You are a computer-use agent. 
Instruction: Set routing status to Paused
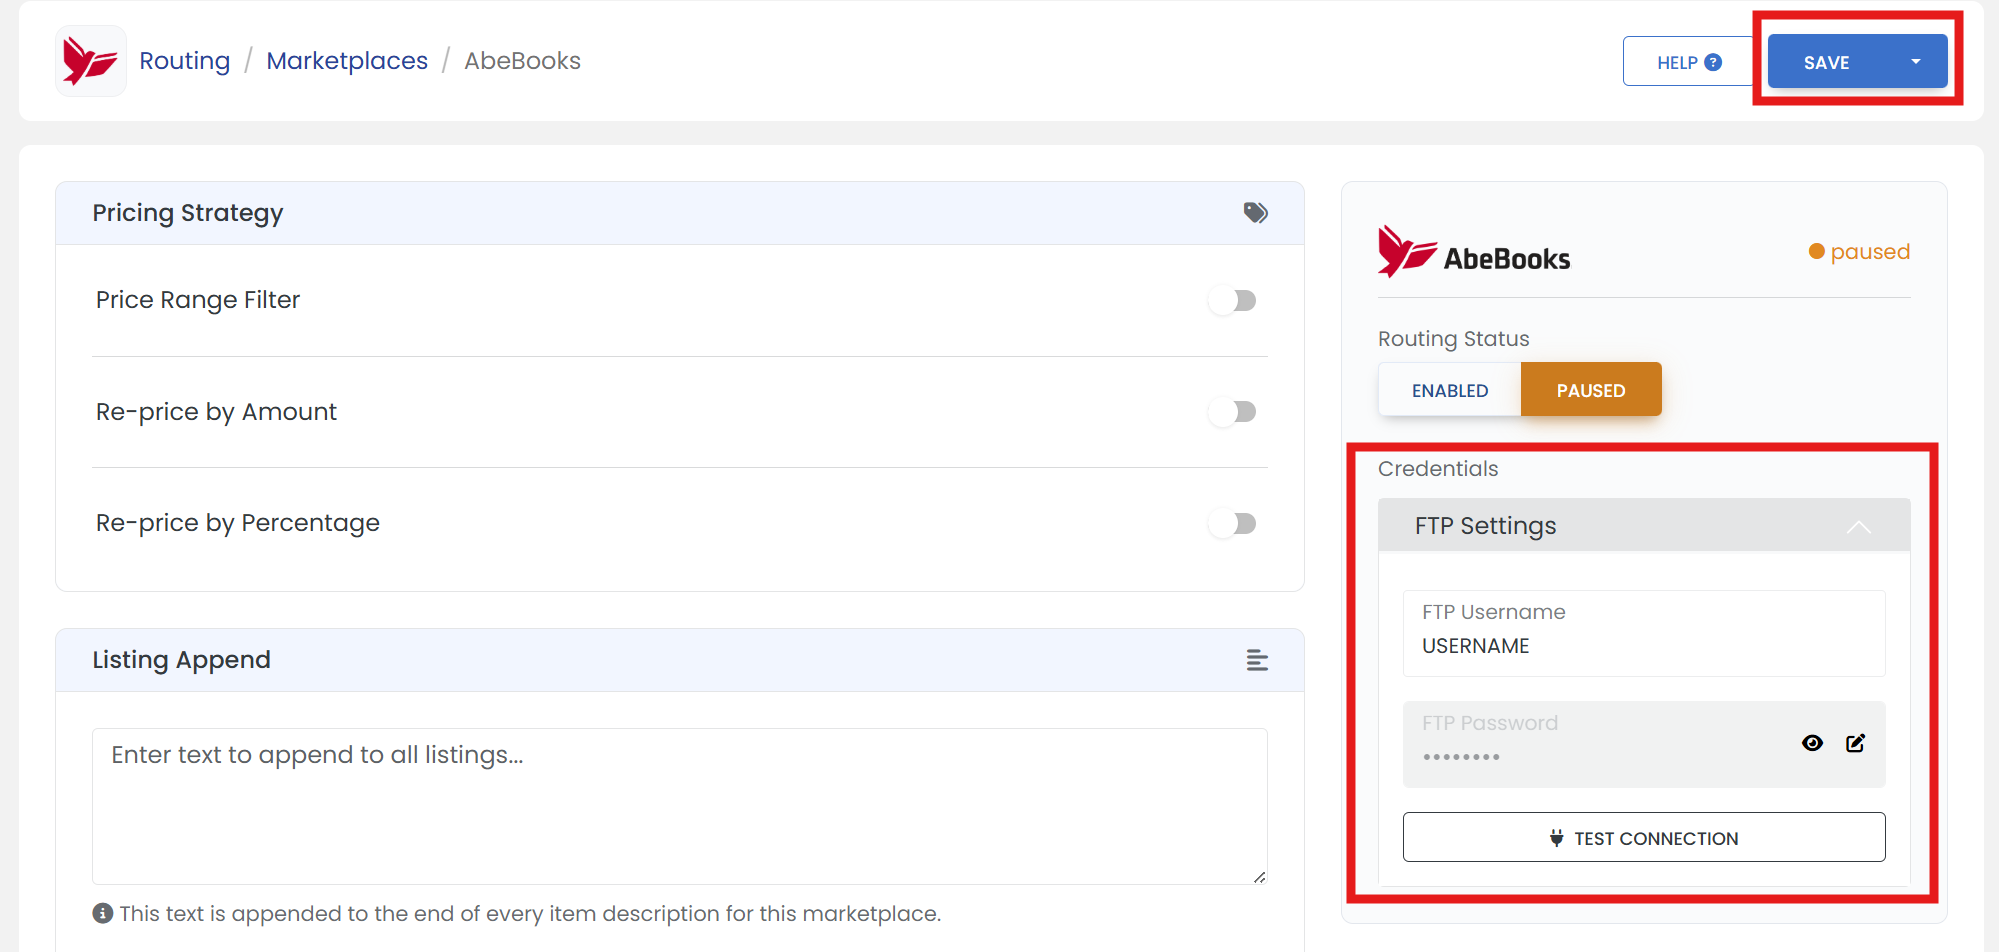(x=1591, y=390)
